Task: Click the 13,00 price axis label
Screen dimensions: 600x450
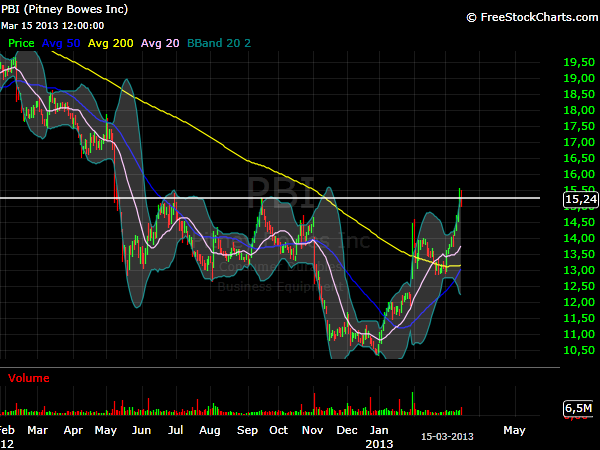Action: (x=579, y=271)
